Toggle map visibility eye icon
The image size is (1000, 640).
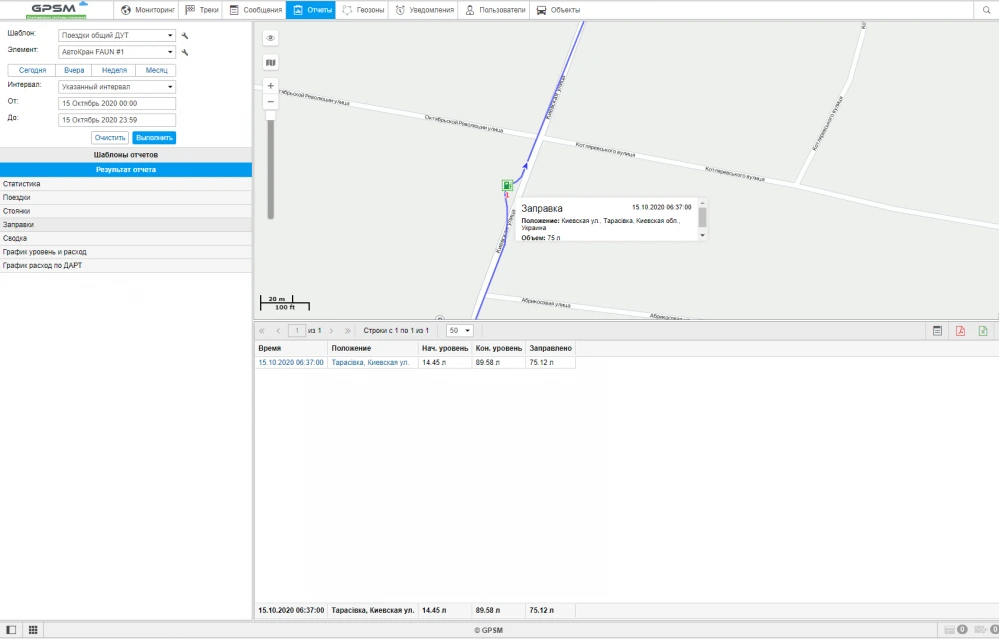tap(270, 38)
